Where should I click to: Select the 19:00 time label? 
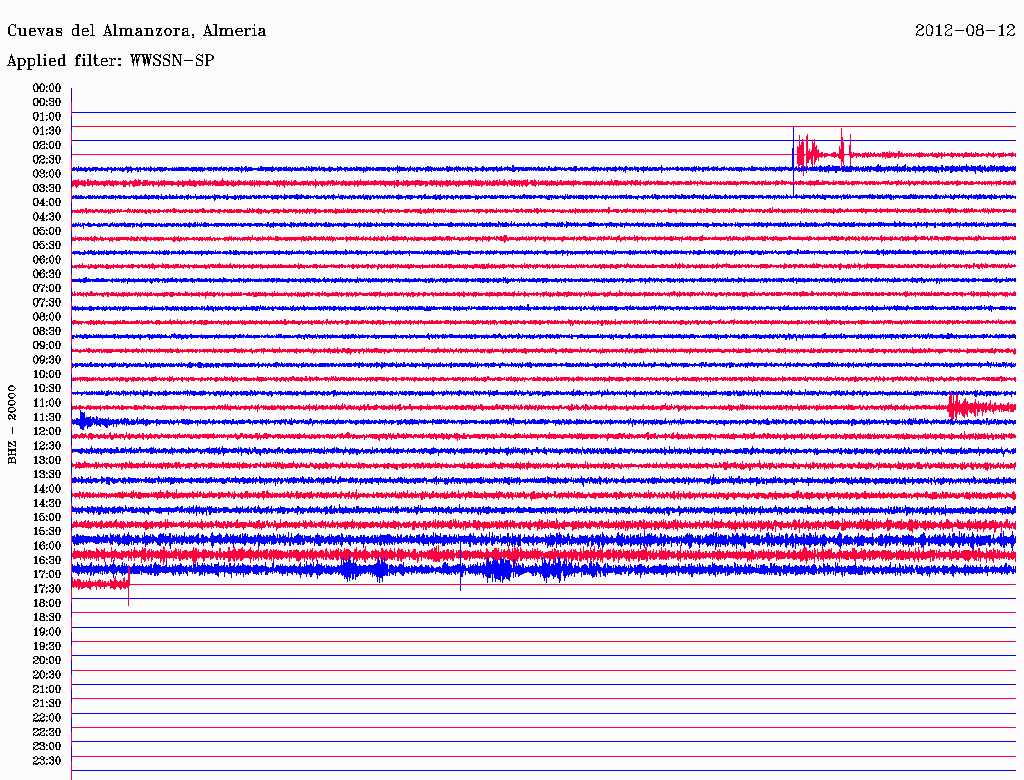(47, 632)
